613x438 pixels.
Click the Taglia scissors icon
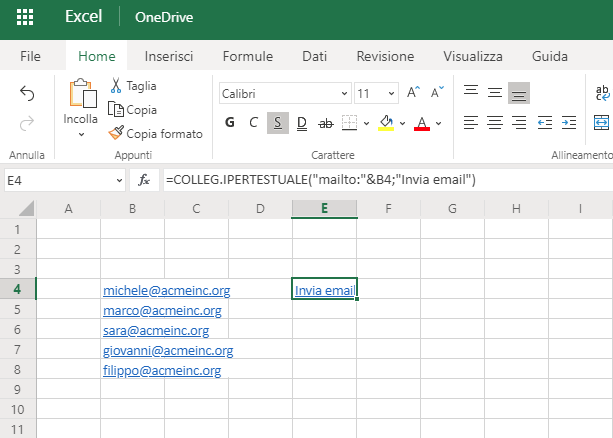116,86
